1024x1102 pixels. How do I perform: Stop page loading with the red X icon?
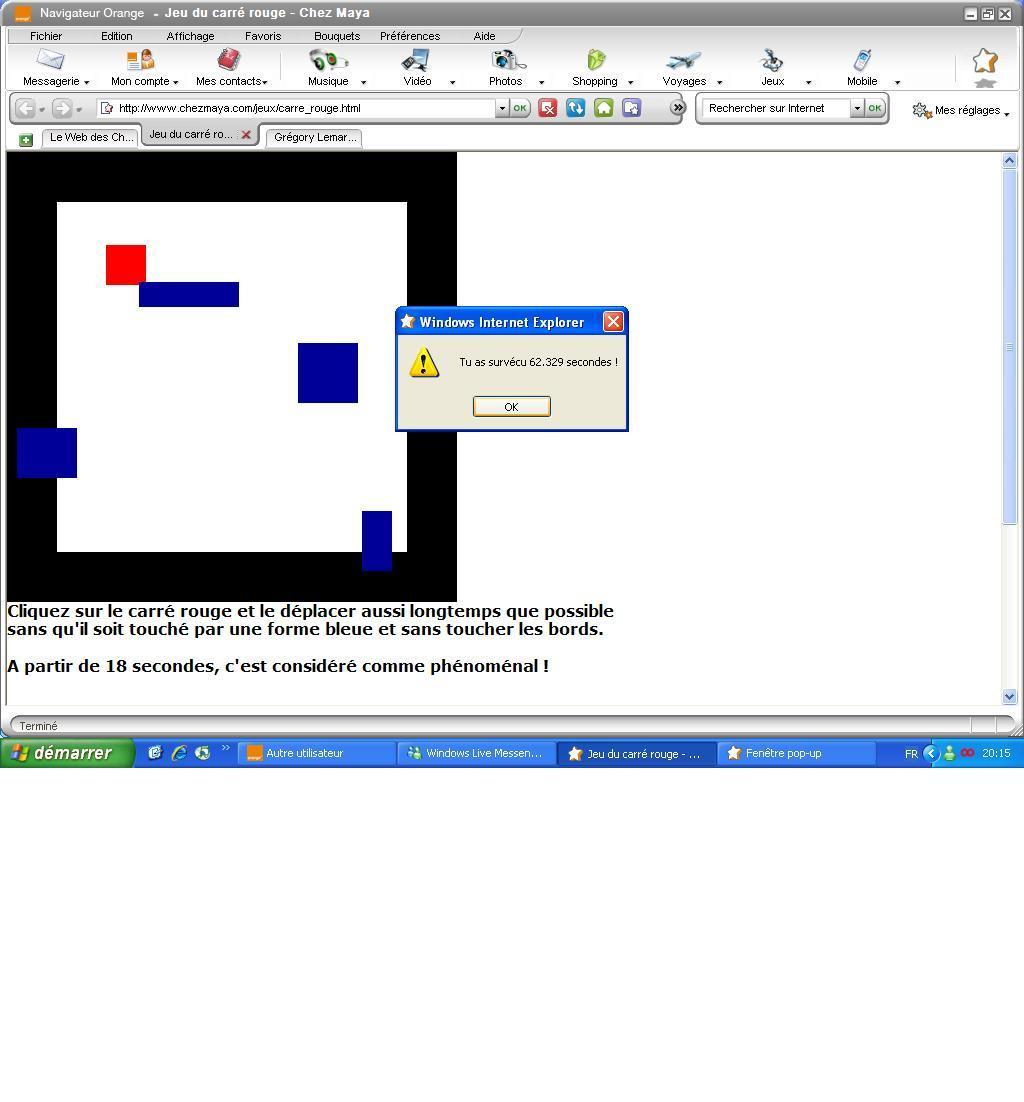pos(547,108)
